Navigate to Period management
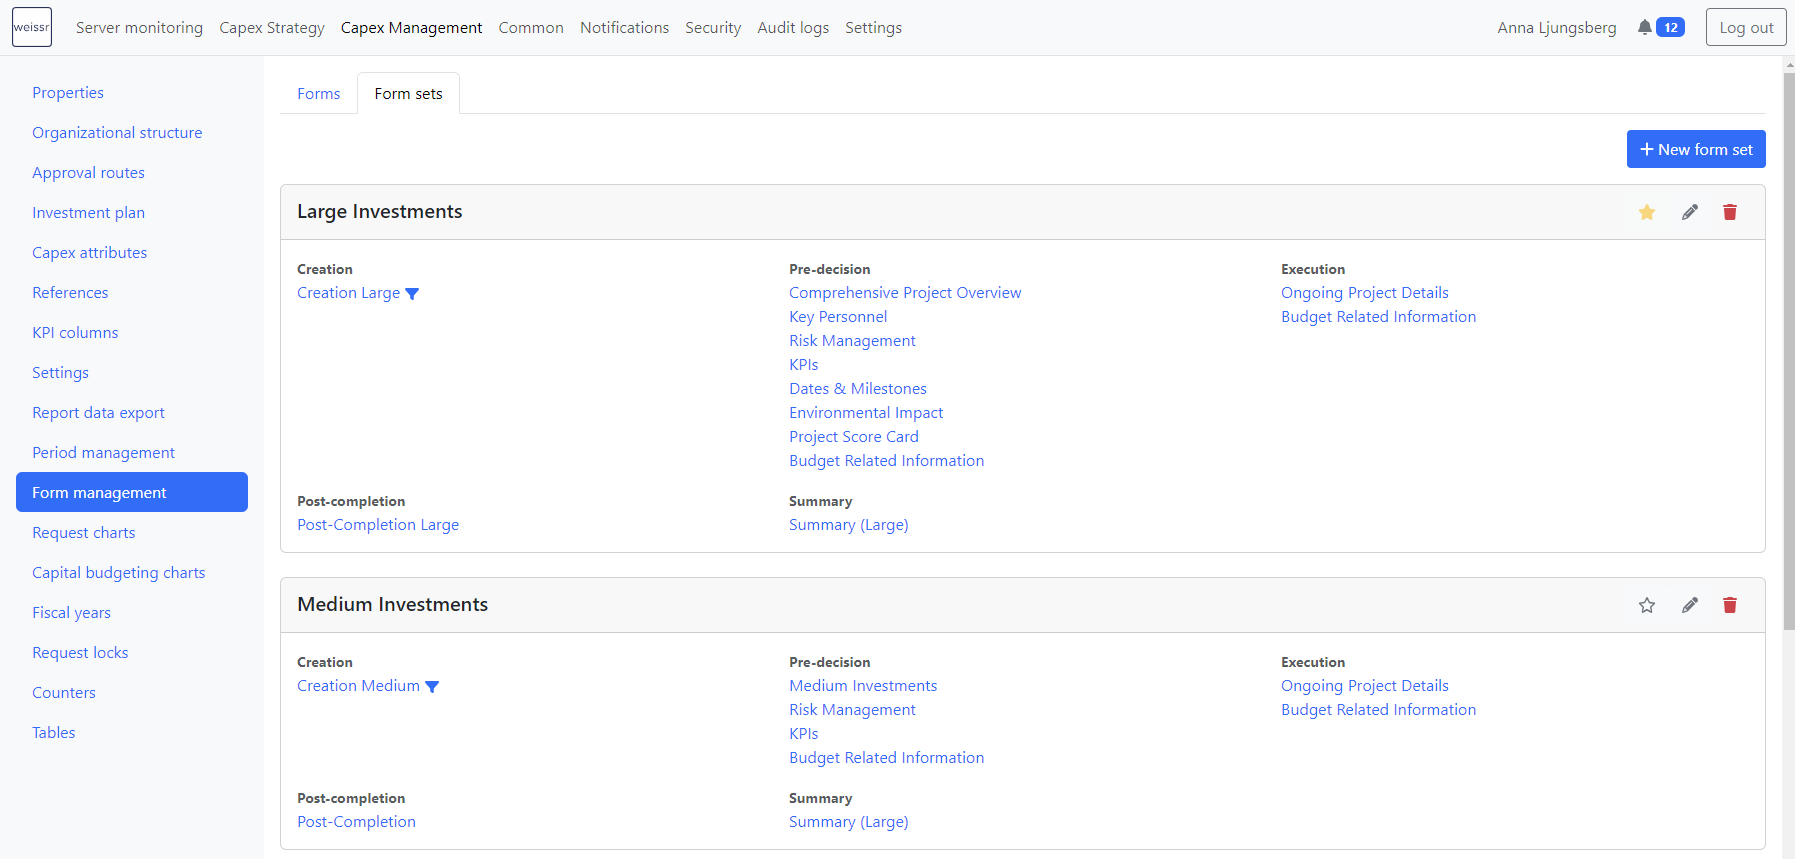Screen dimensions: 1795x859 103,452
